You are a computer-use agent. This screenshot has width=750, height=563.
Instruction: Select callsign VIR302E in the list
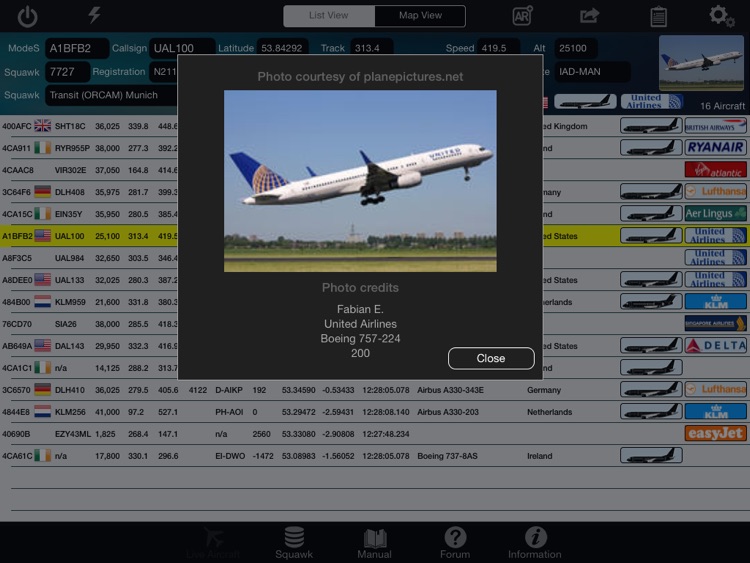point(70,170)
